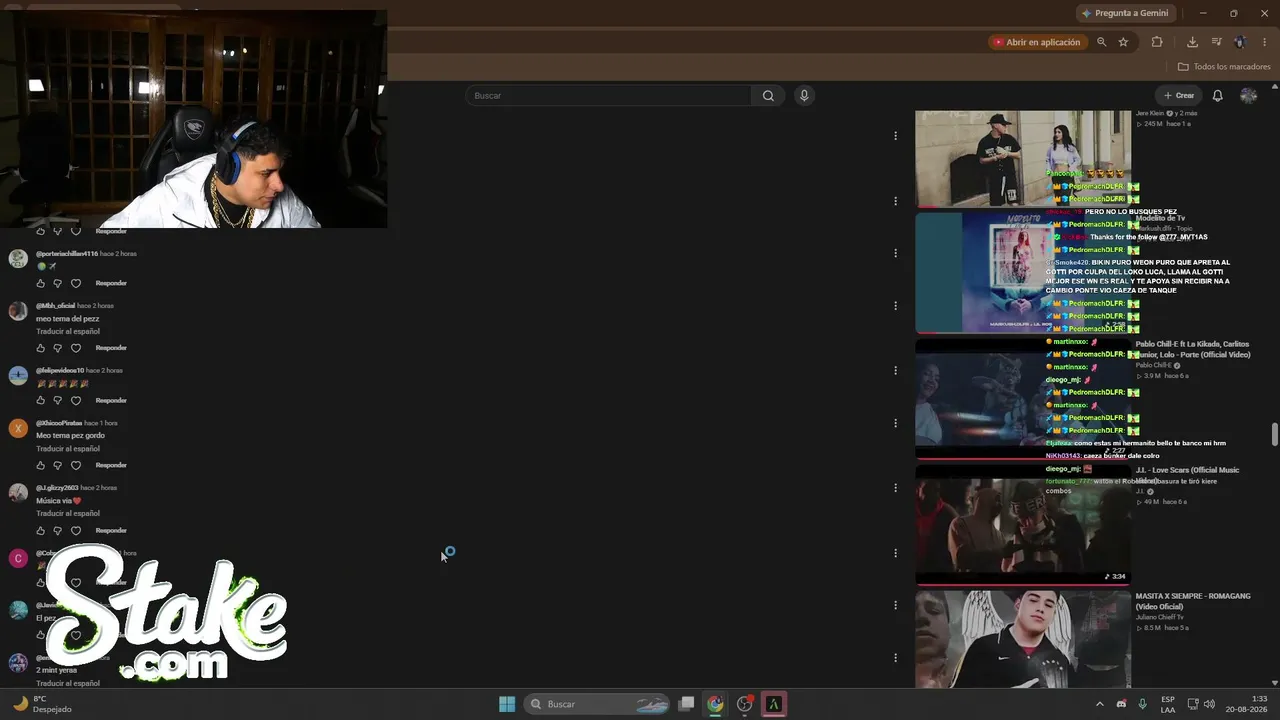Open the @felipevideos10 channel link

tap(60, 371)
